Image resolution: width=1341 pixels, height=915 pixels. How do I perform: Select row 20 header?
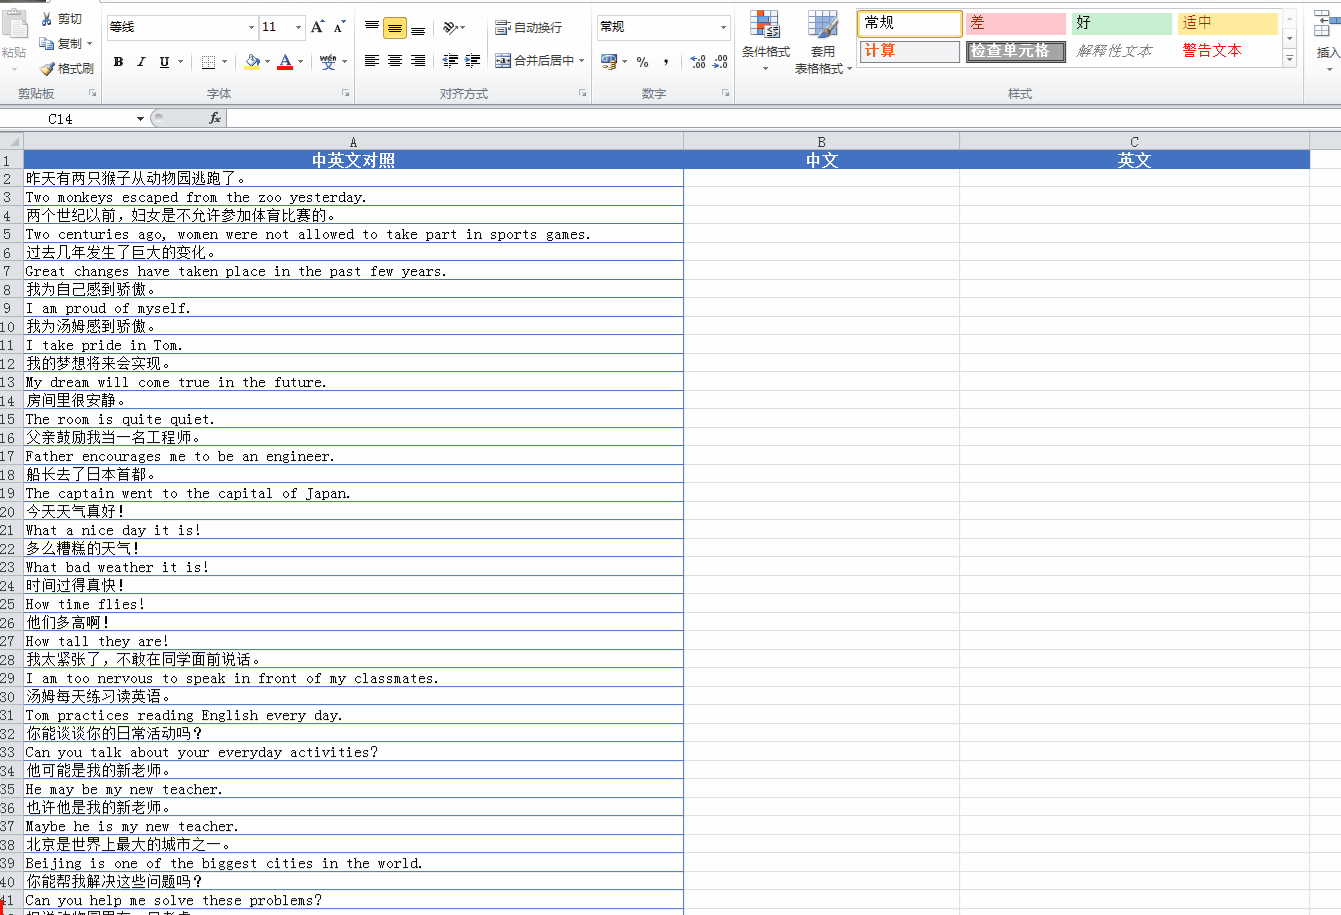point(10,511)
